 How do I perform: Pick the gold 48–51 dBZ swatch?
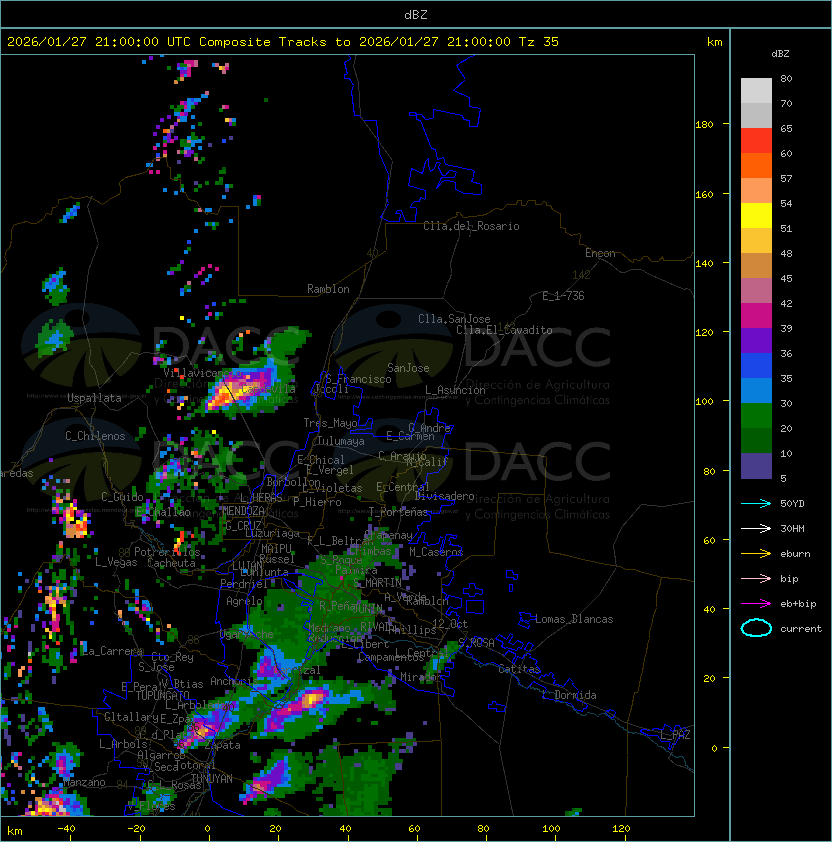coord(756,241)
